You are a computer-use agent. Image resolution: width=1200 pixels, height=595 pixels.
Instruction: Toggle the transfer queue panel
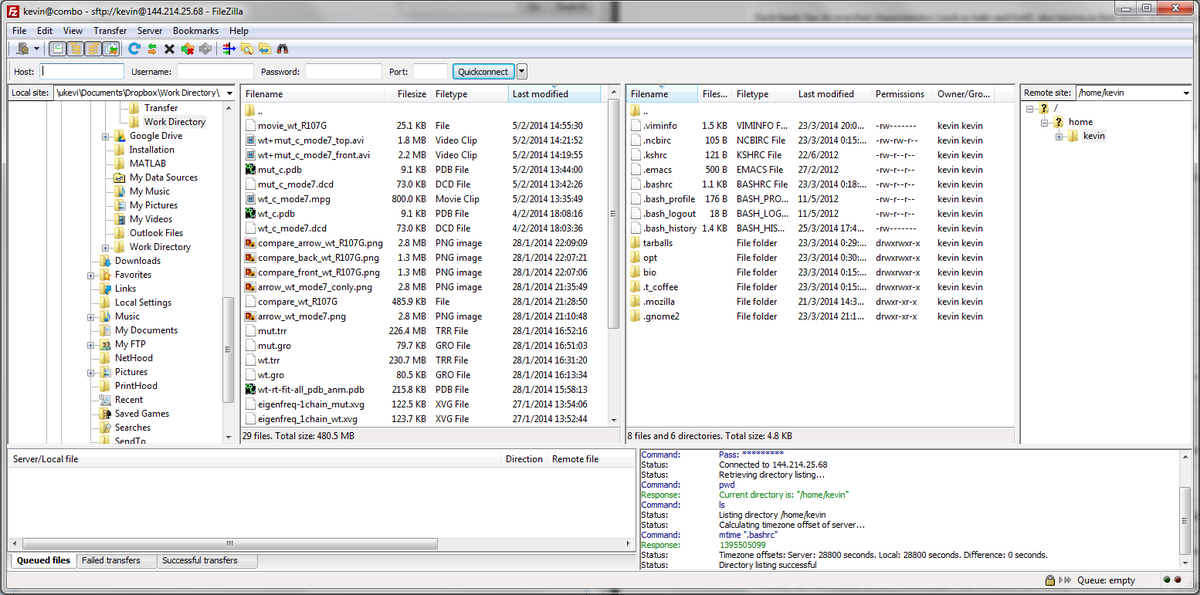[x=111, y=48]
